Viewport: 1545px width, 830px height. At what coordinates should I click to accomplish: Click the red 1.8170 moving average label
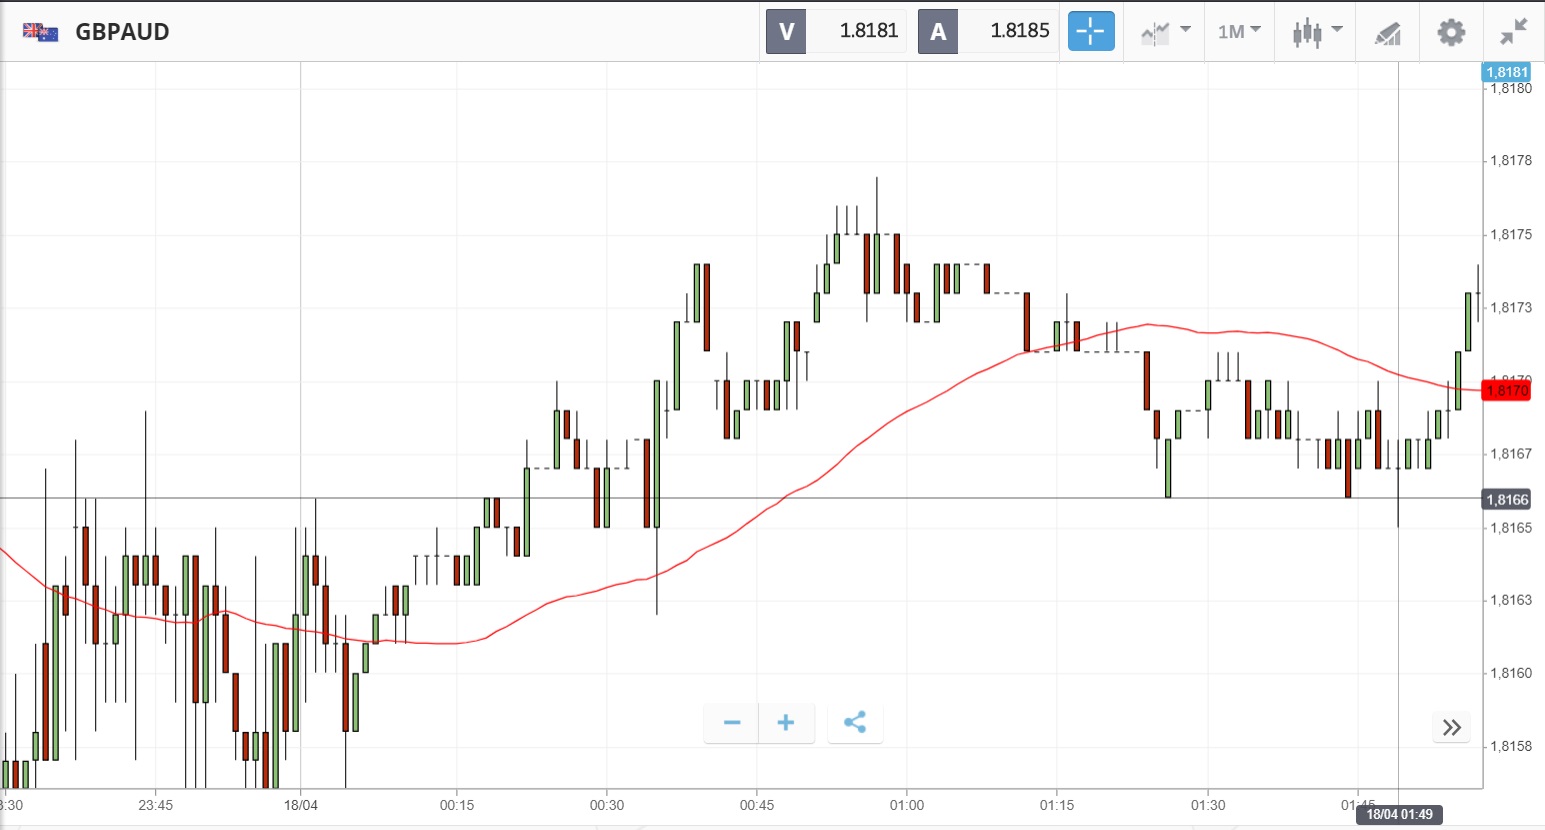(1506, 390)
